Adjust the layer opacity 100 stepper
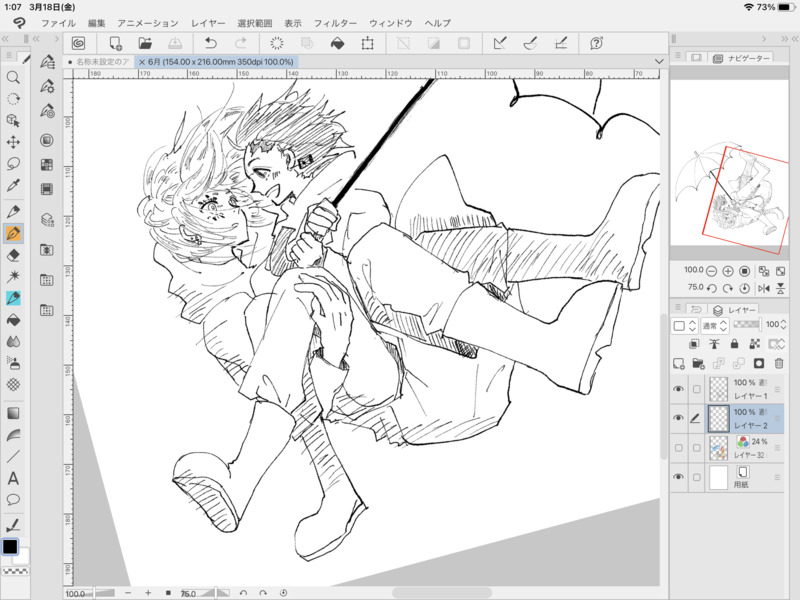The image size is (800, 600). (784, 324)
